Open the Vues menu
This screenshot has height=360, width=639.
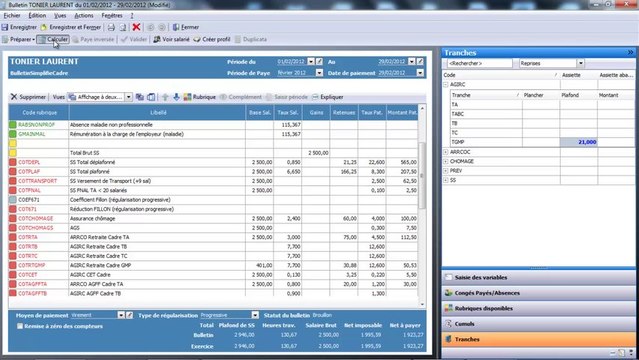pyautogui.click(x=60, y=15)
